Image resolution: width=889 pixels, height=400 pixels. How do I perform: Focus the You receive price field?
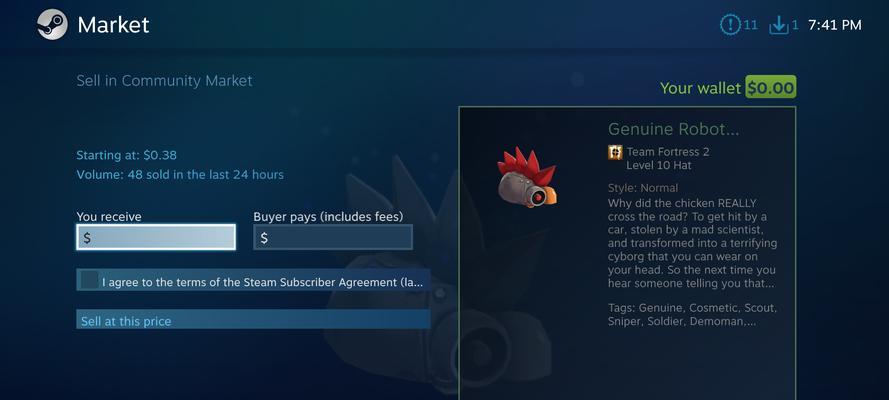pos(156,237)
